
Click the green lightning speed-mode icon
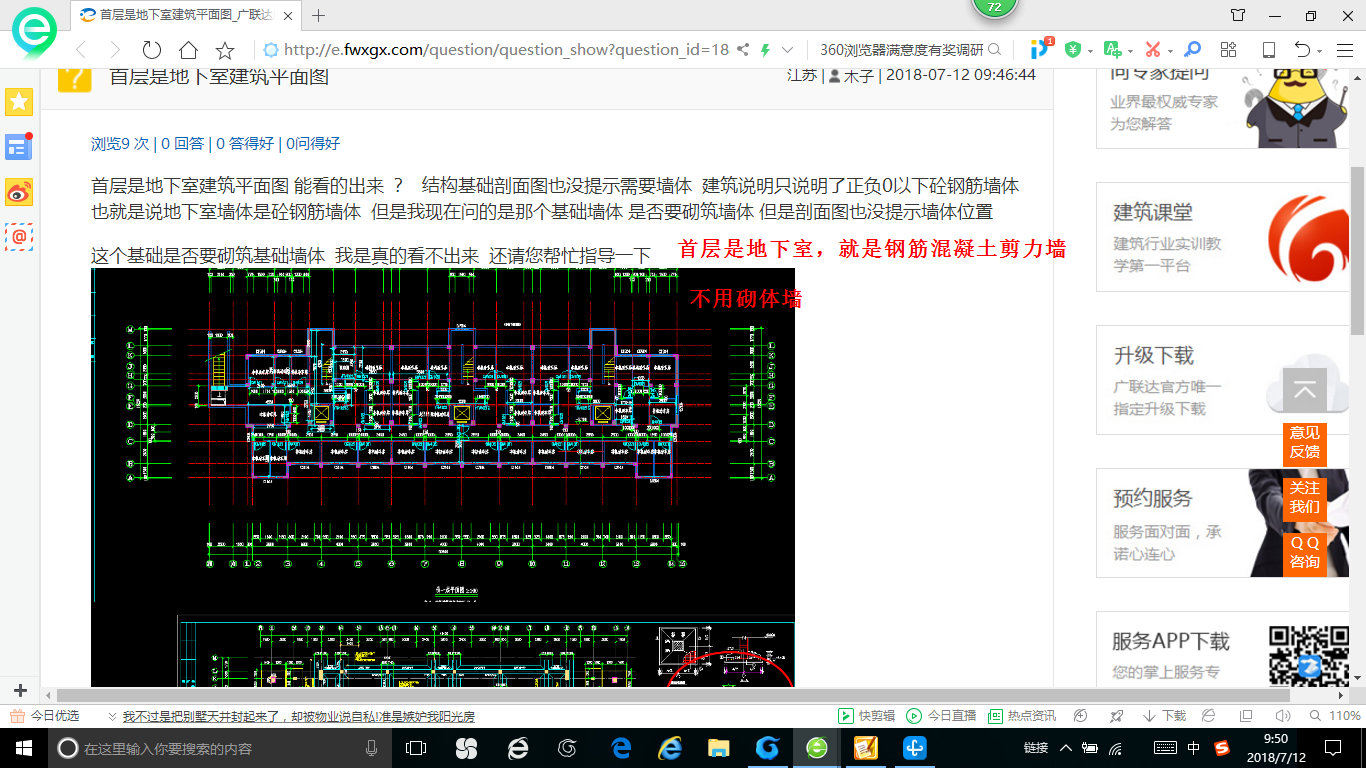(x=765, y=50)
